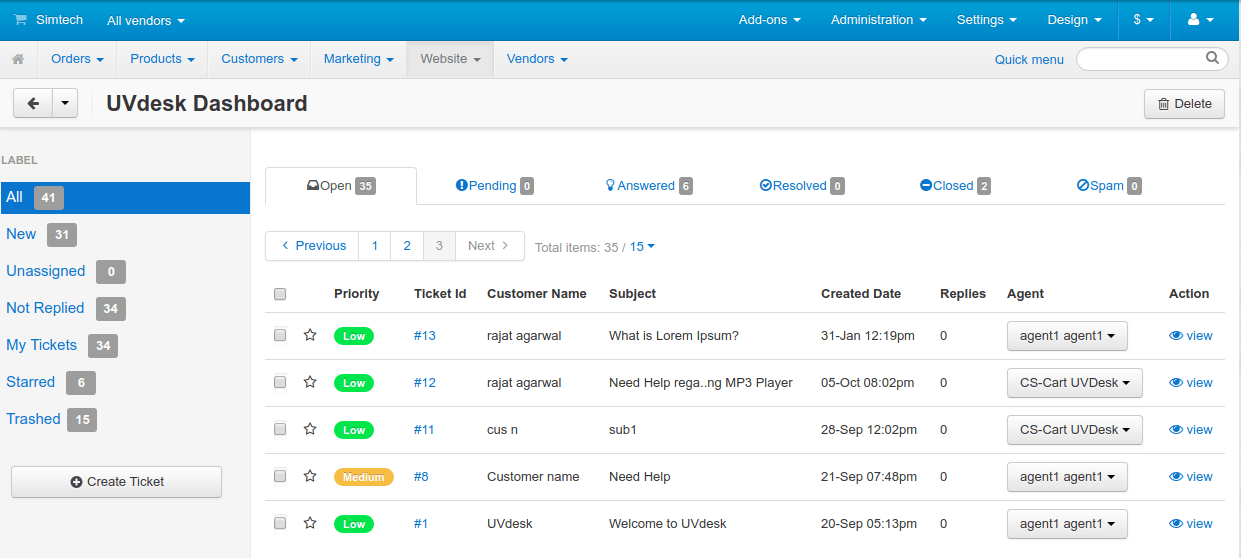This screenshot has height=558, width=1241.
Task: Open agent dropdown for ticket #8
Action: point(1067,477)
